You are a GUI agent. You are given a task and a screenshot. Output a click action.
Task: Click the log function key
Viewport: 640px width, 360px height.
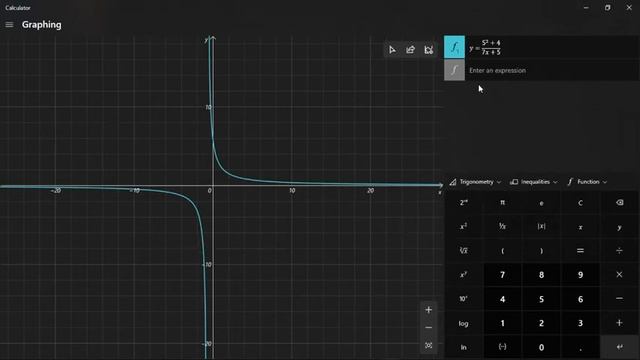[x=464, y=323]
